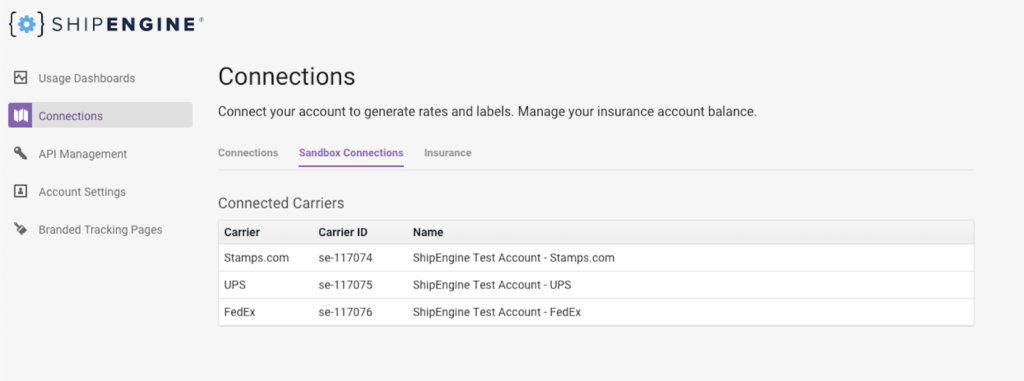Click carrier ID se-117075
Viewport: 1024px width, 381px height.
pos(345,286)
